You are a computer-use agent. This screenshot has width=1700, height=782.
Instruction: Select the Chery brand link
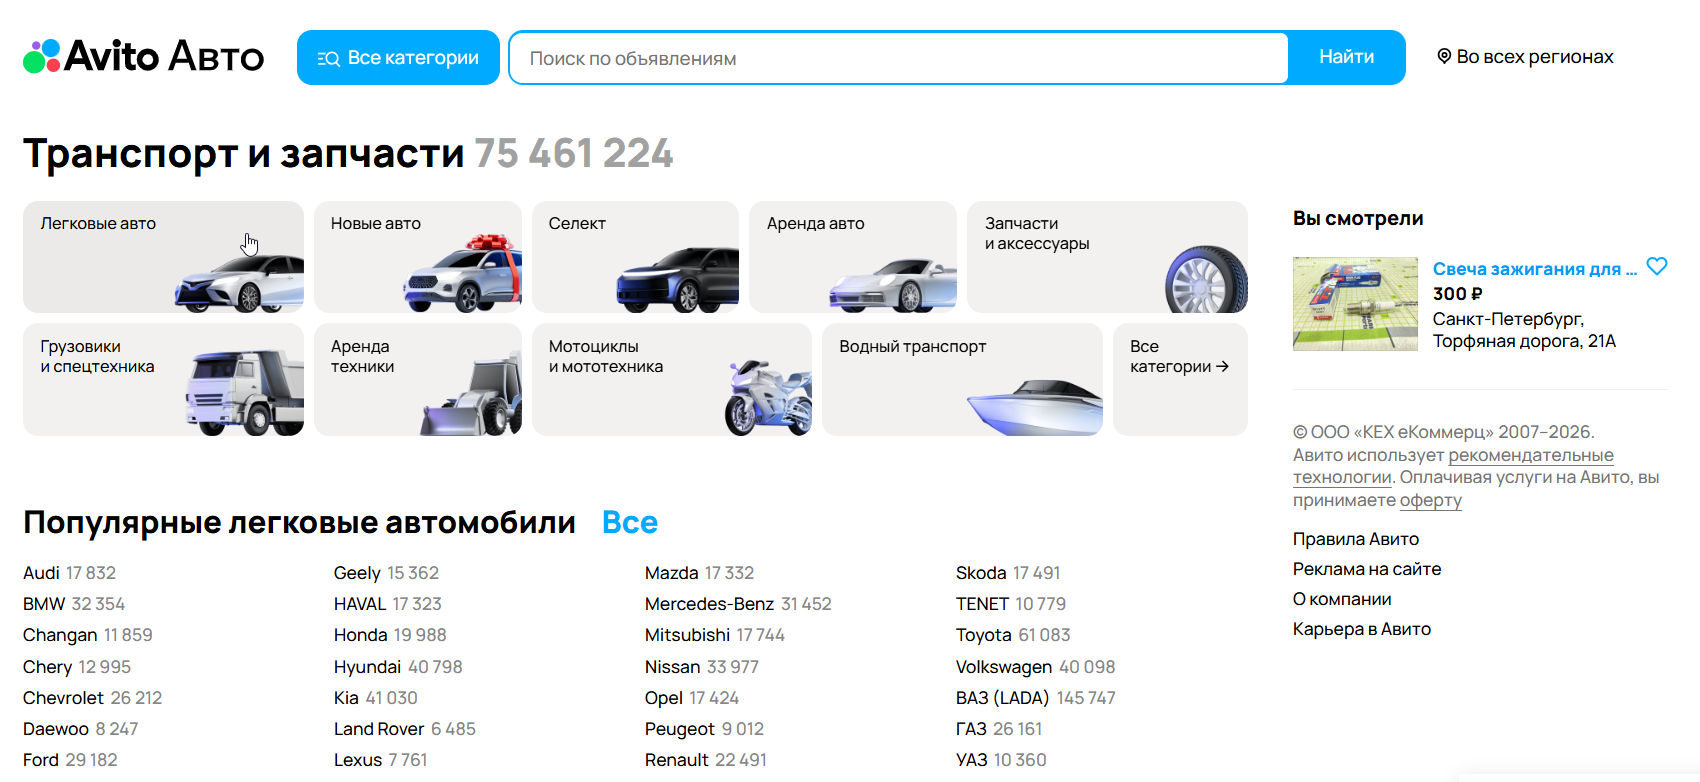(x=47, y=667)
